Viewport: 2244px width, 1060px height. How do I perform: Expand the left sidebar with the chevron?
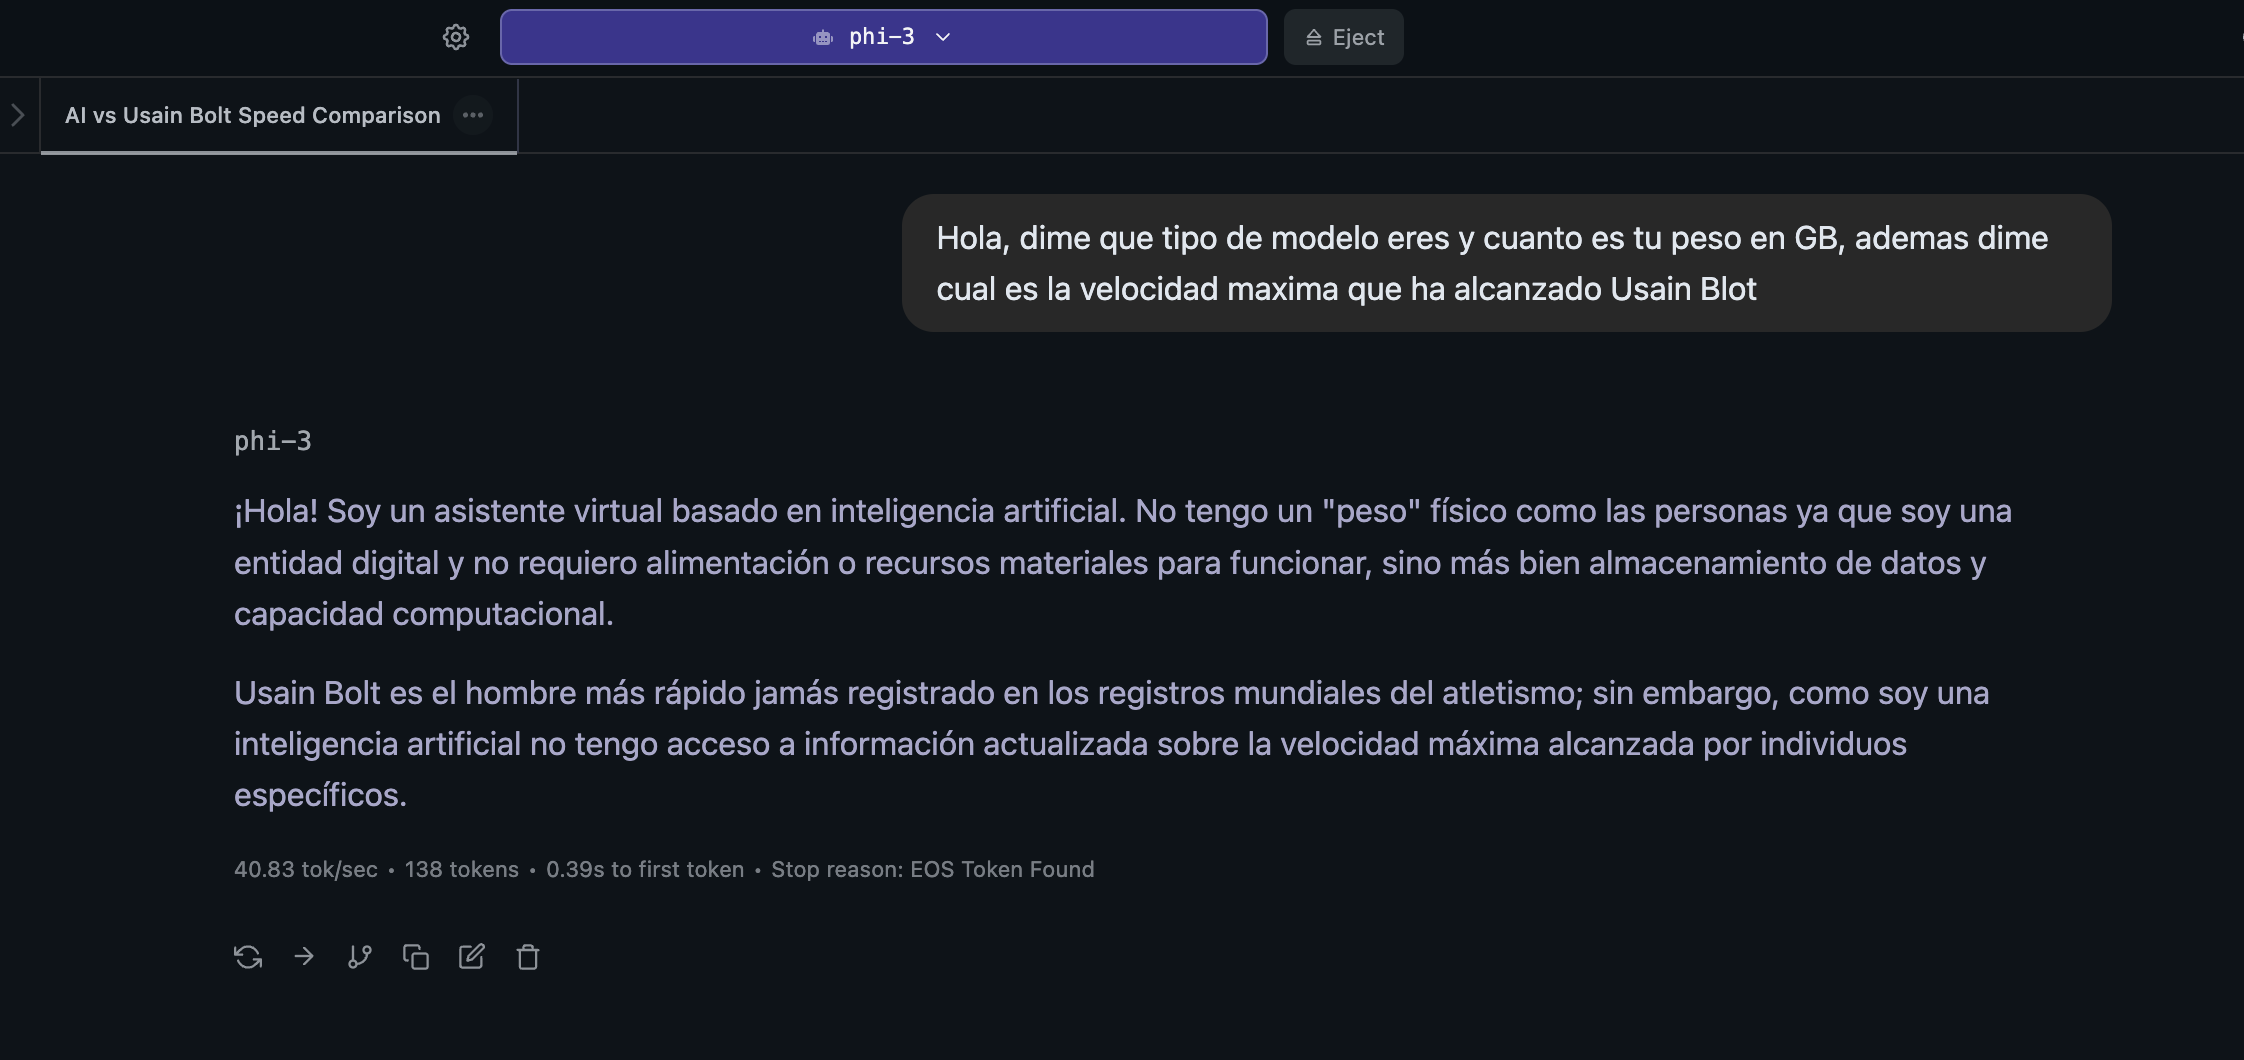(x=18, y=114)
